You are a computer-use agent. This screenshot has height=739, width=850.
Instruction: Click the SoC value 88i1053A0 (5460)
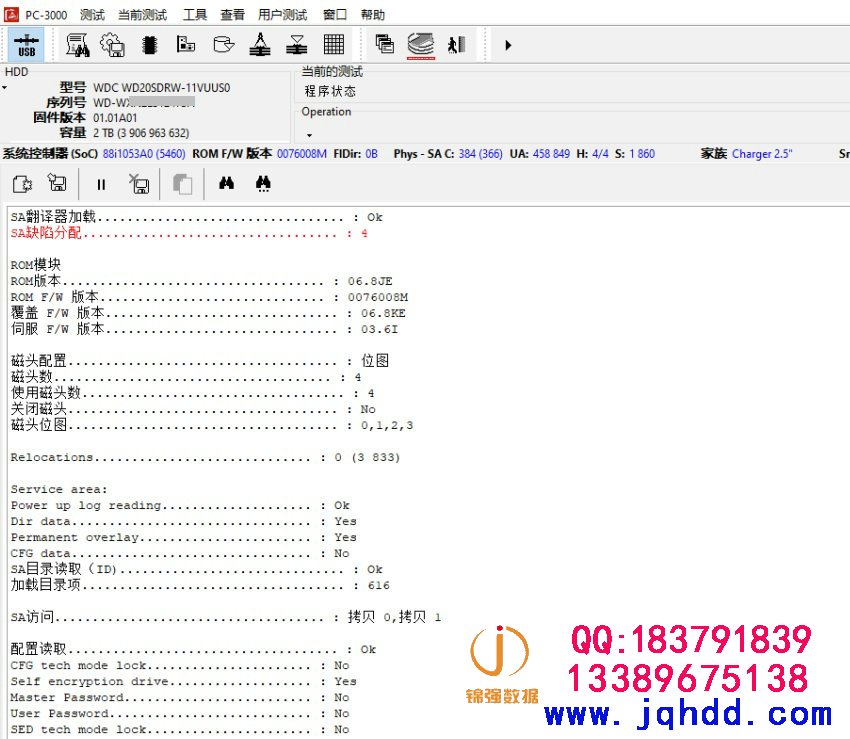pos(144,154)
